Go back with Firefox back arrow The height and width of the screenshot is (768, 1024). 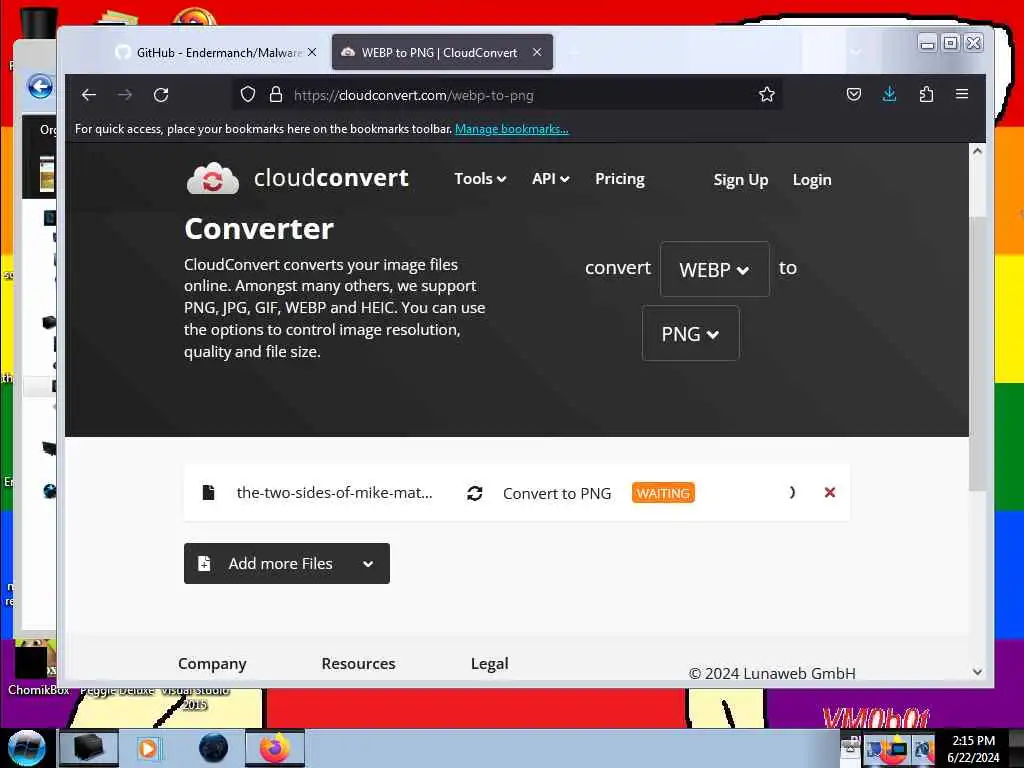coord(89,95)
